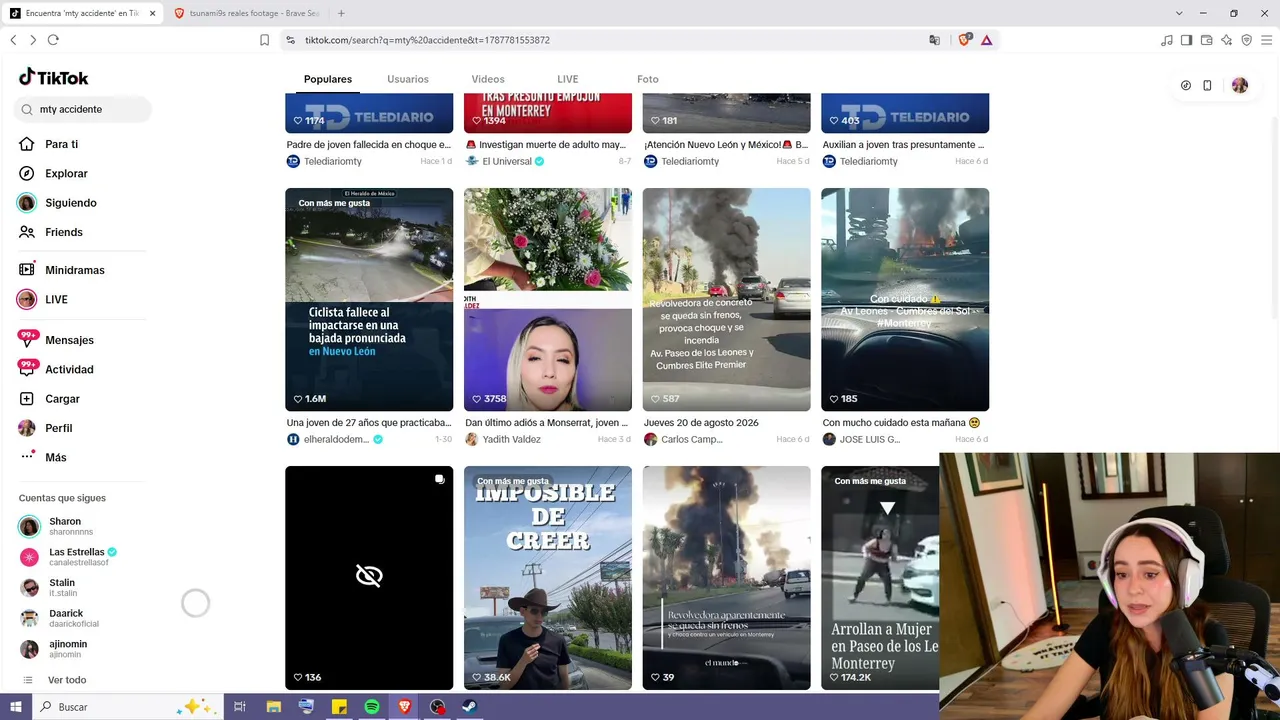This screenshot has width=1280, height=720.
Task: Switch to the Usuarios tab
Action: [x=408, y=79]
